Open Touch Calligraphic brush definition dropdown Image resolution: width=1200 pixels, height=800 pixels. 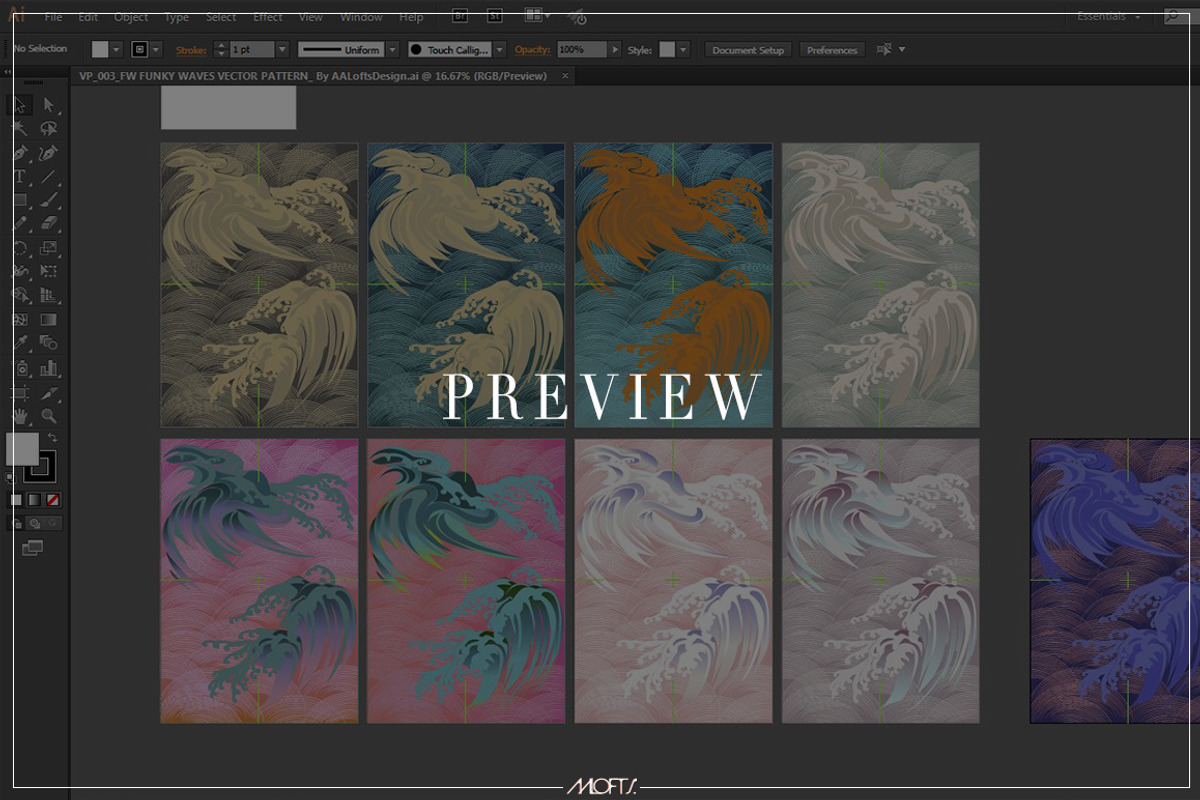pyautogui.click(x=500, y=49)
